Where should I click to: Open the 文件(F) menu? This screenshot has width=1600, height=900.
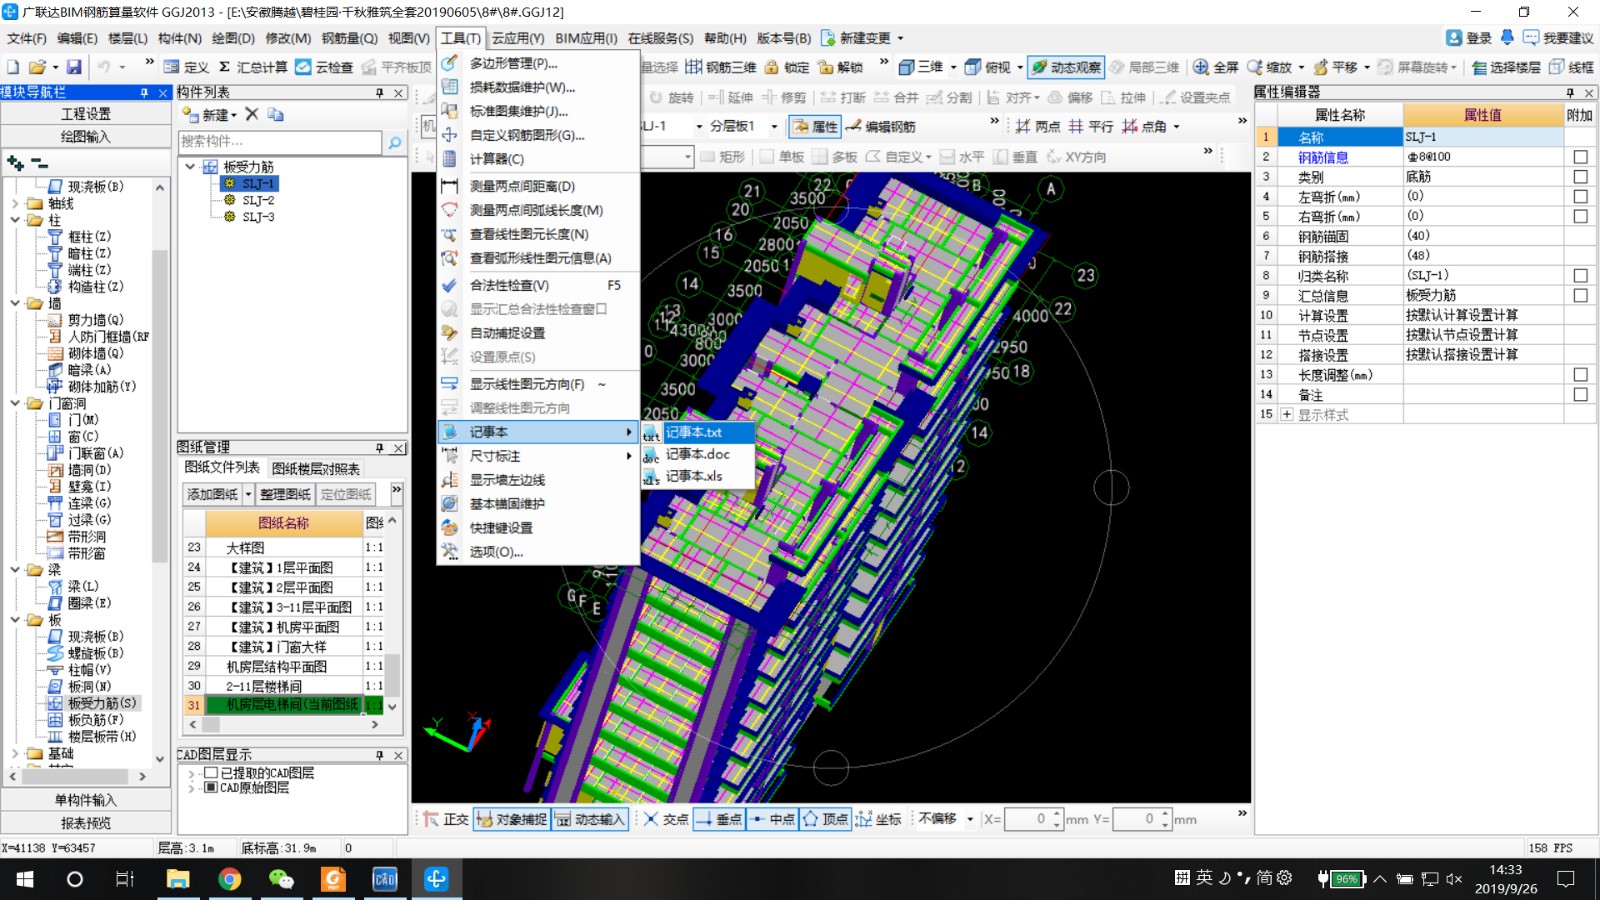tap(27, 38)
